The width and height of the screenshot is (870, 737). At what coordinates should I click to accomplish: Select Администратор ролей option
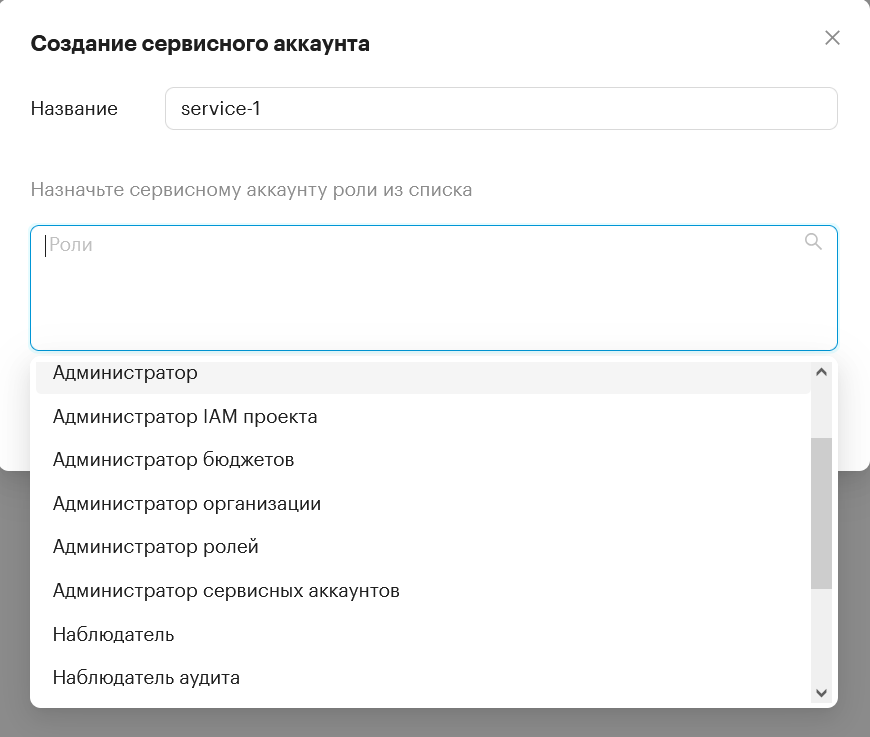pyautogui.click(x=423, y=547)
